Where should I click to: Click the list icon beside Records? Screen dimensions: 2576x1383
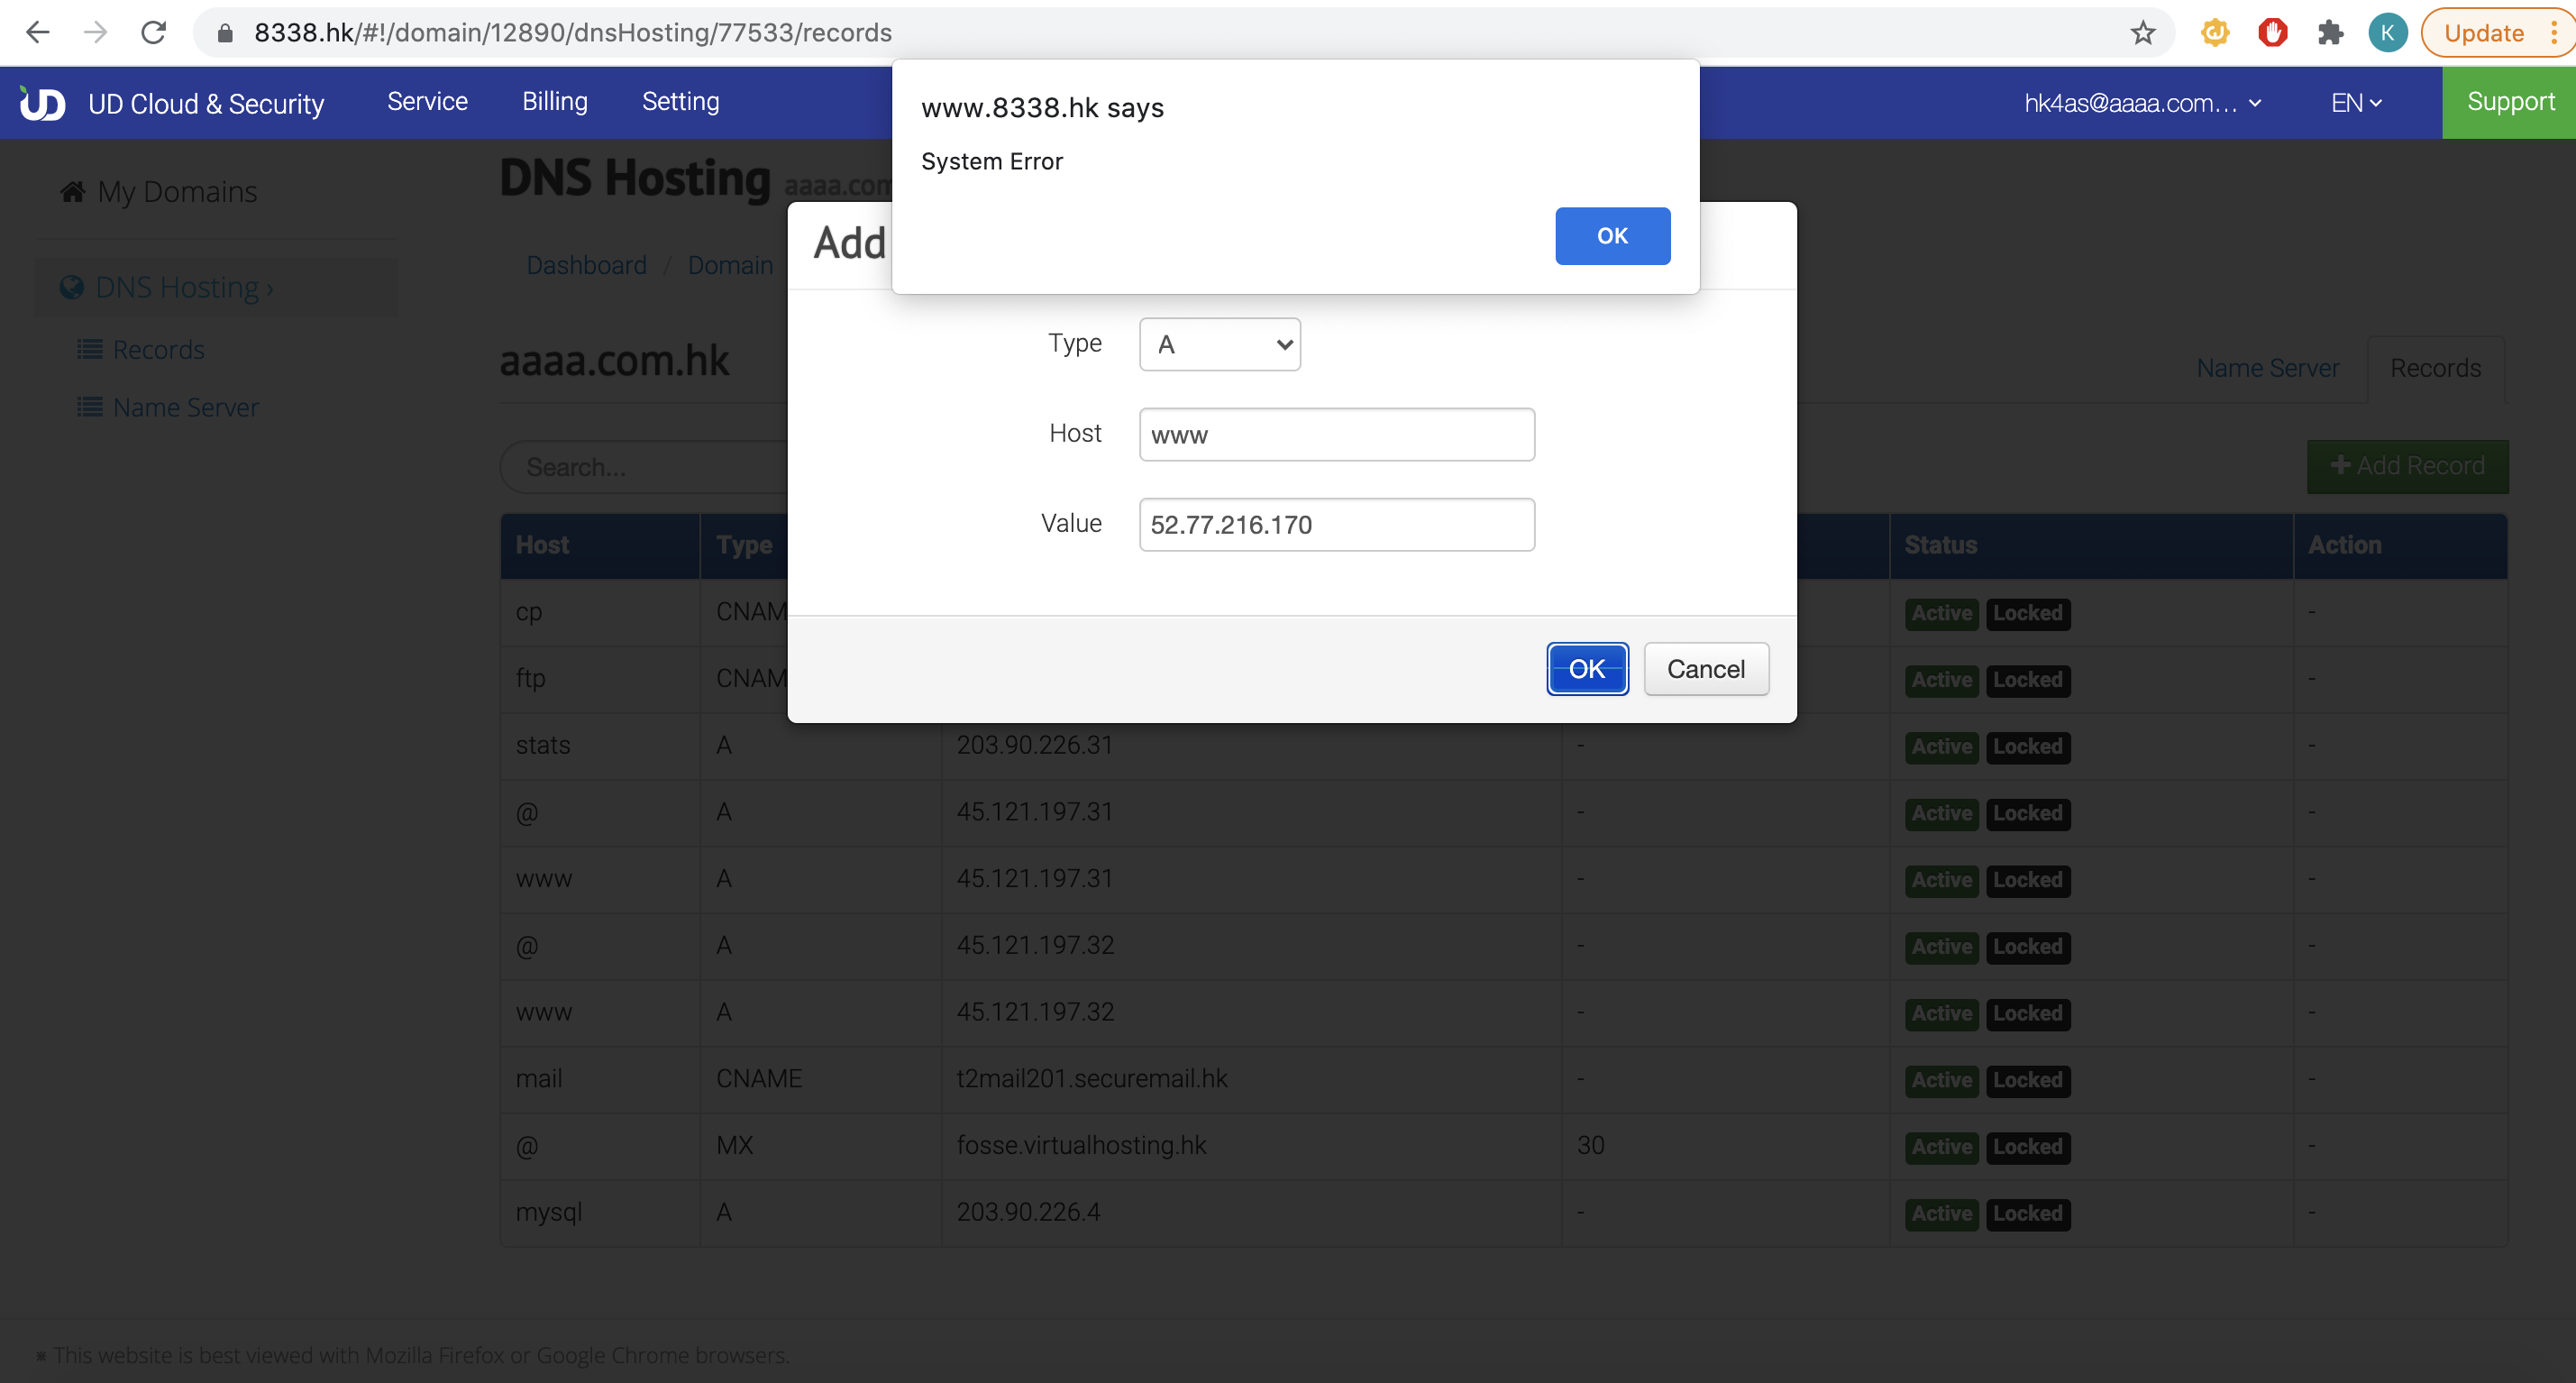tap(90, 349)
